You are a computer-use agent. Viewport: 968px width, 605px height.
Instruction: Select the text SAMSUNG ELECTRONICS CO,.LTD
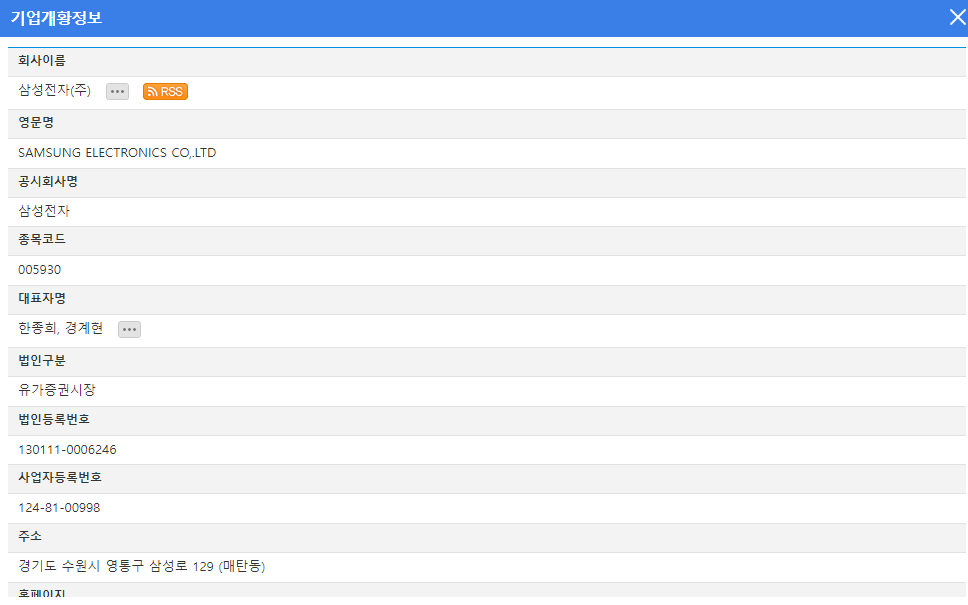click(x=117, y=152)
